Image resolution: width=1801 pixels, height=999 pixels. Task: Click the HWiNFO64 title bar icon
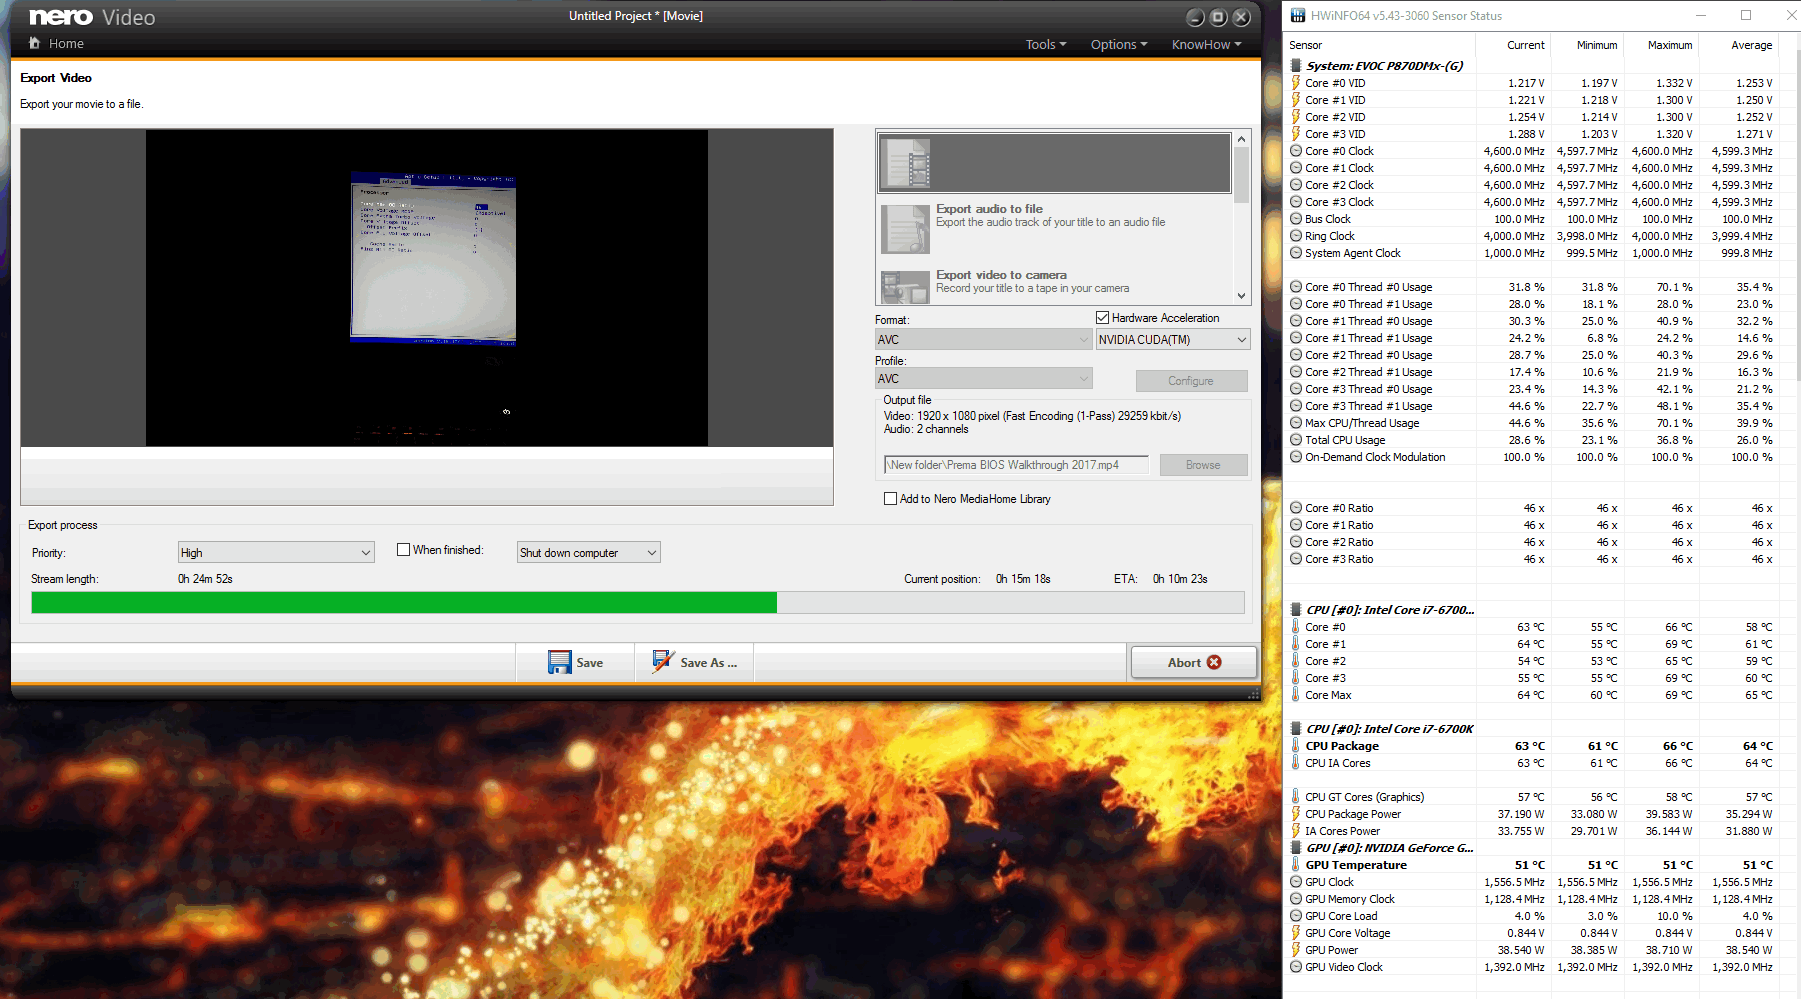pos(1297,15)
